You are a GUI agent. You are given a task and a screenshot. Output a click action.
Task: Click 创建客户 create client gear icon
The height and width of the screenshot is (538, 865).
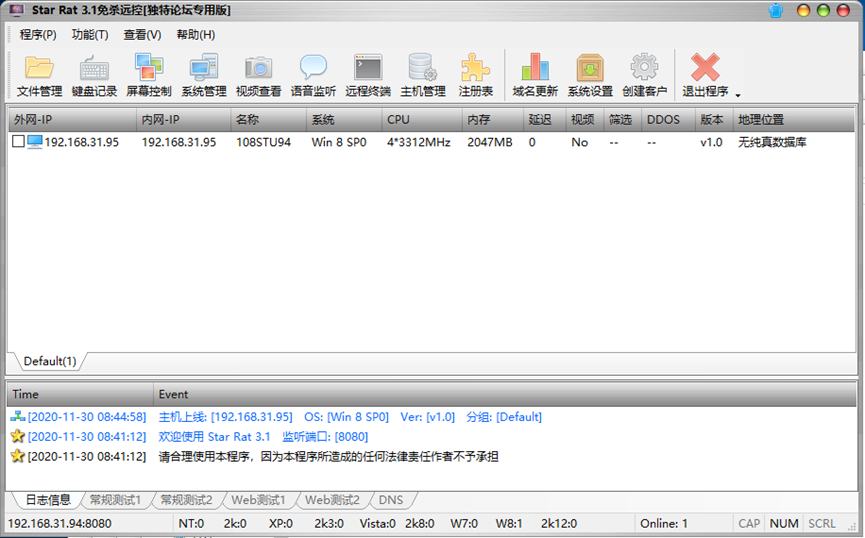pyautogui.click(x=644, y=67)
